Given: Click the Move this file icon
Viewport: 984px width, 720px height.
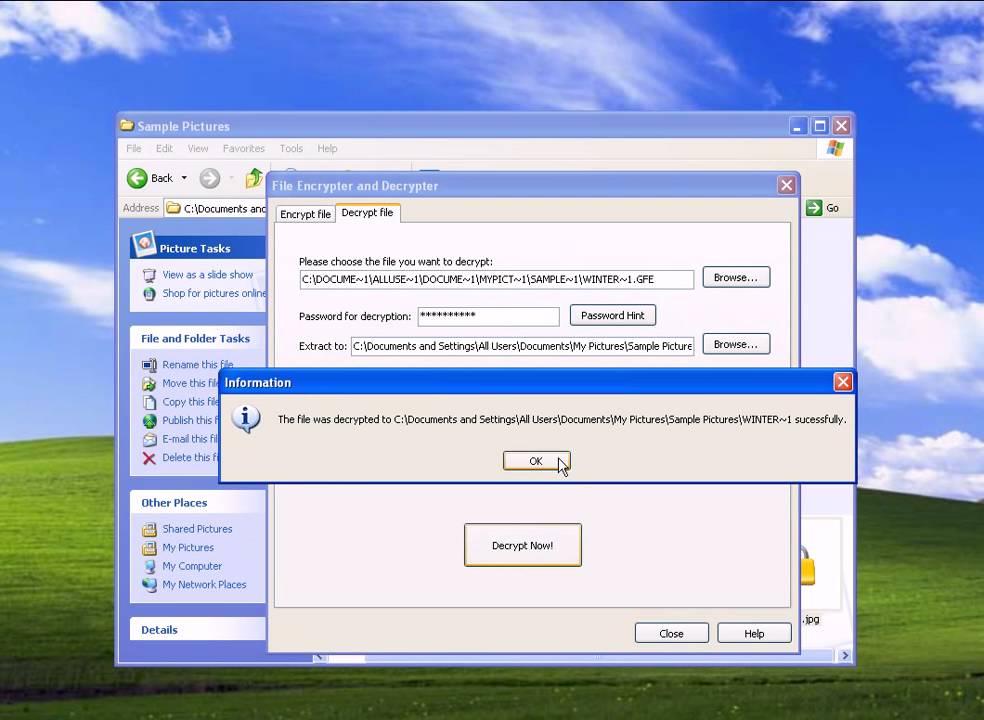Looking at the screenshot, I should [149, 384].
